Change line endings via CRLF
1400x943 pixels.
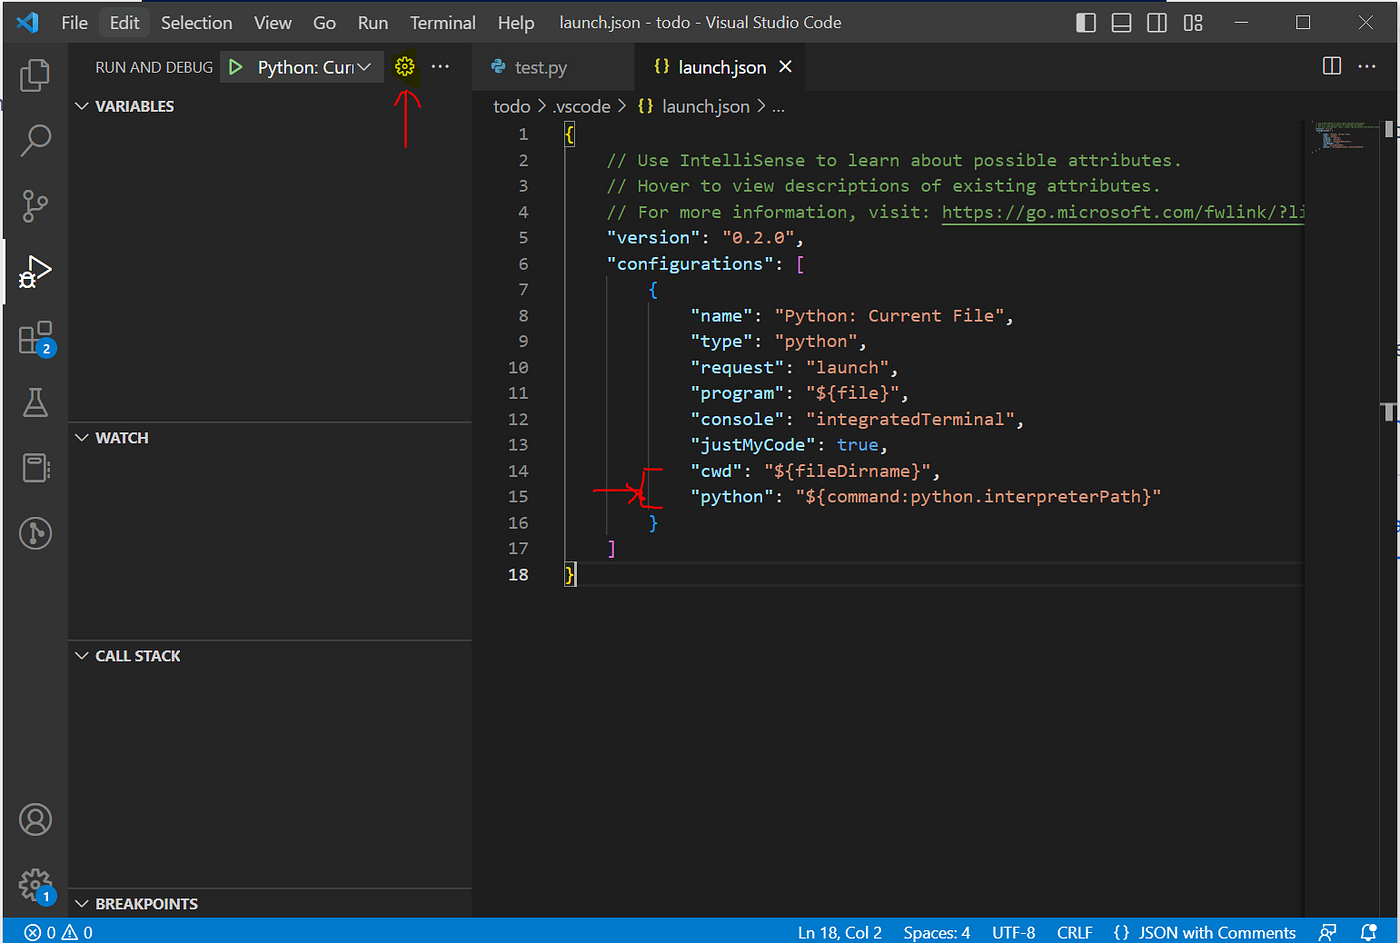click(1075, 932)
